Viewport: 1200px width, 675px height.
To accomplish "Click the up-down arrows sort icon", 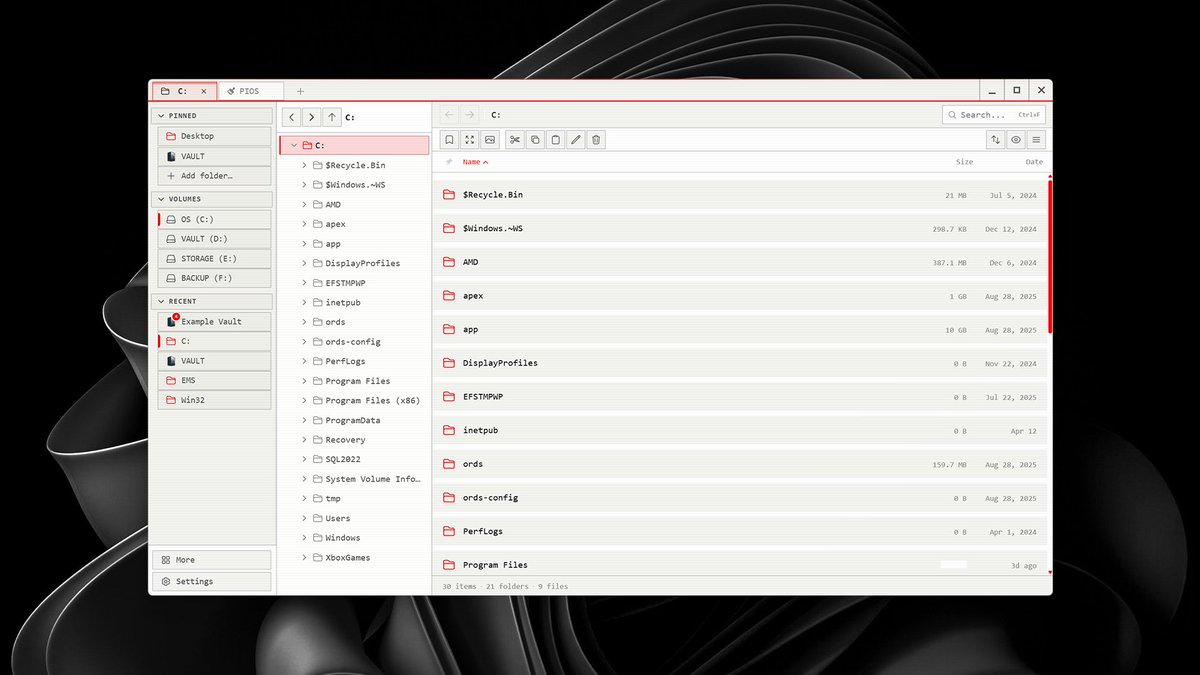I will [x=995, y=140].
